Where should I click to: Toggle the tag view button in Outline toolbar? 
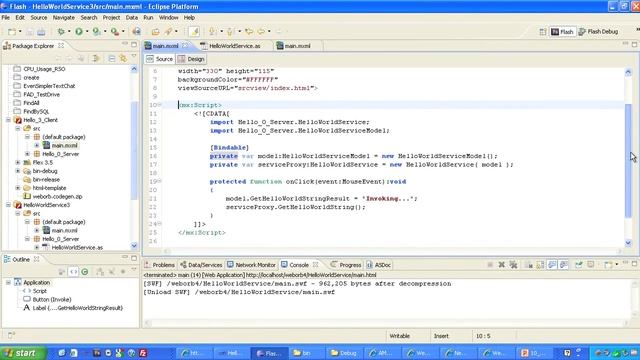click(x=73, y=271)
